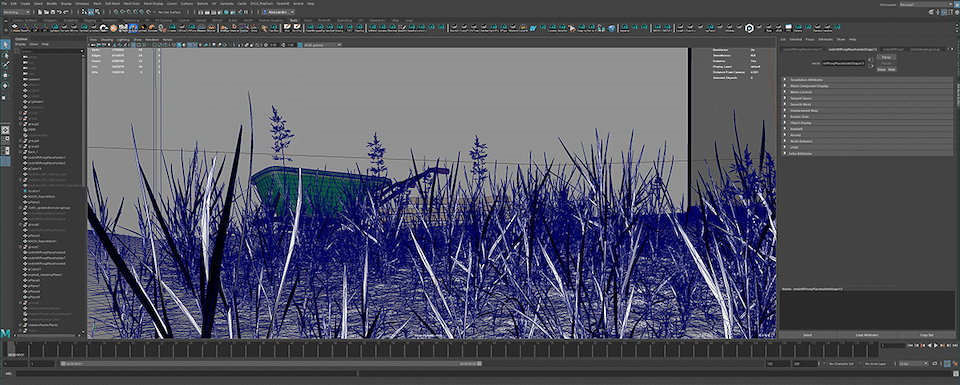Click the mesh name field in Attribute Editor
The width and height of the screenshot is (960, 385).
(x=844, y=63)
